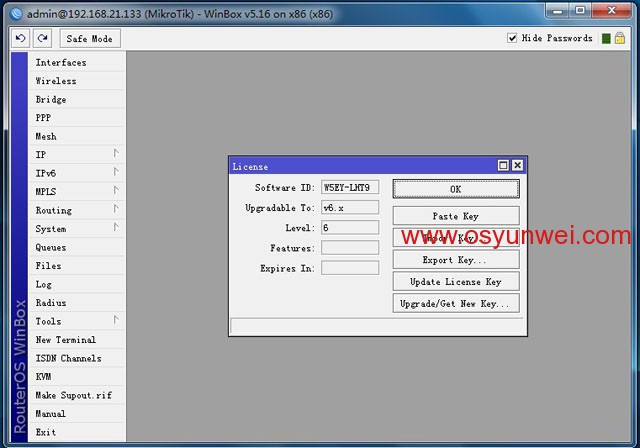Click Upgrade/Get New Key... button

pyautogui.click(x=456, y=303)
